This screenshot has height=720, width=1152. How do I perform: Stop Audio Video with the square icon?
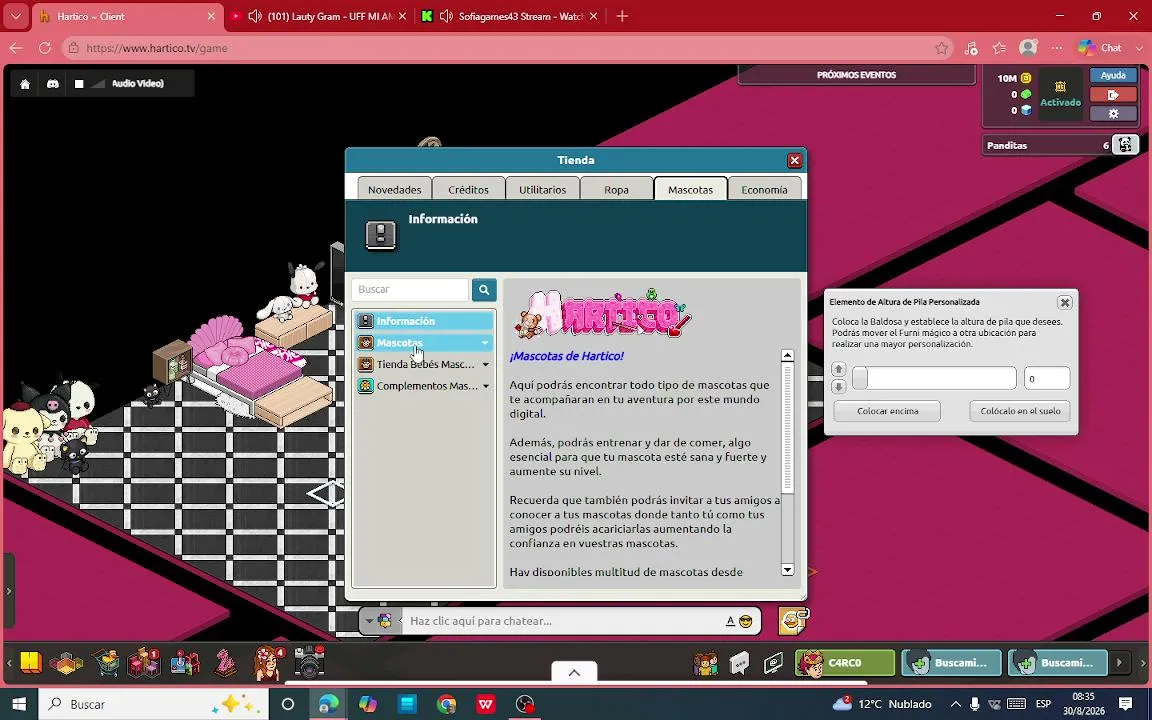point(79,84)
